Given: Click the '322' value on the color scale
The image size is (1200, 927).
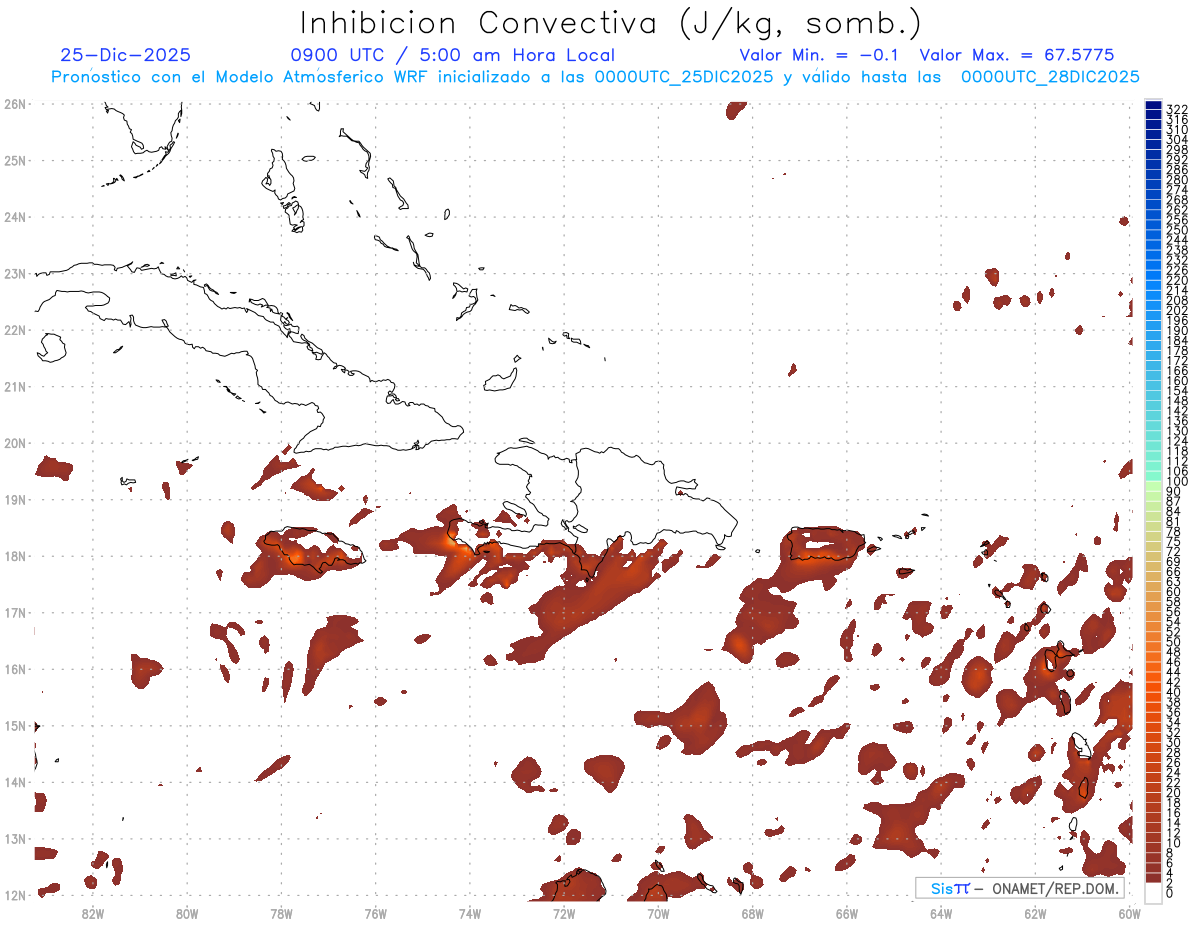Looking at the screenshot, I should tap(1177, 109).
